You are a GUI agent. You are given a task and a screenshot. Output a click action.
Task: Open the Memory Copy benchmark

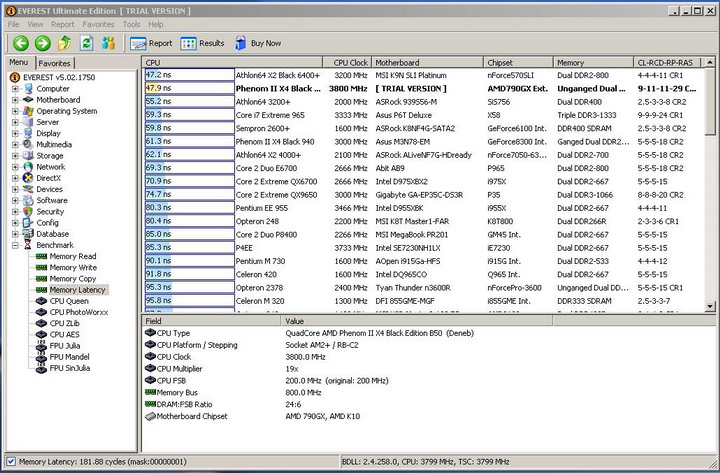pos(66,279)
